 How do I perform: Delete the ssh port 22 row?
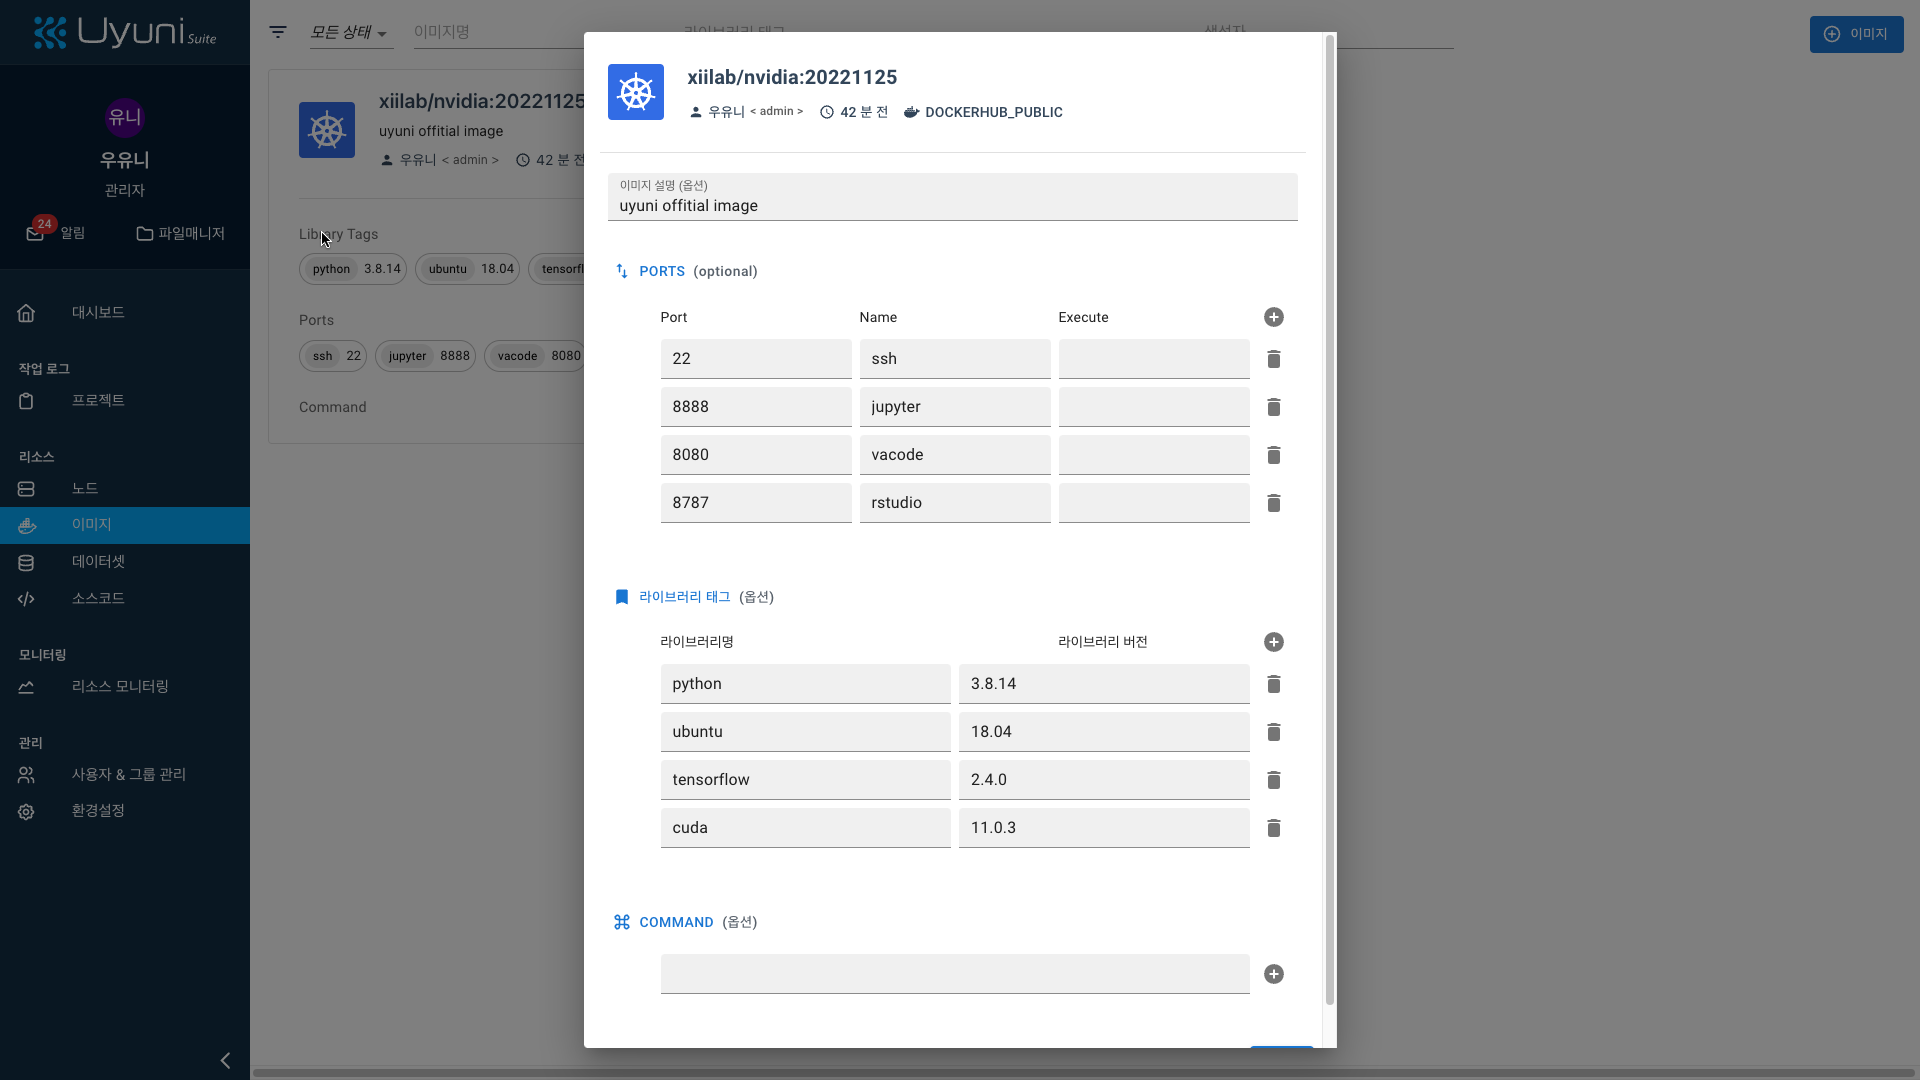(1273, 359)
